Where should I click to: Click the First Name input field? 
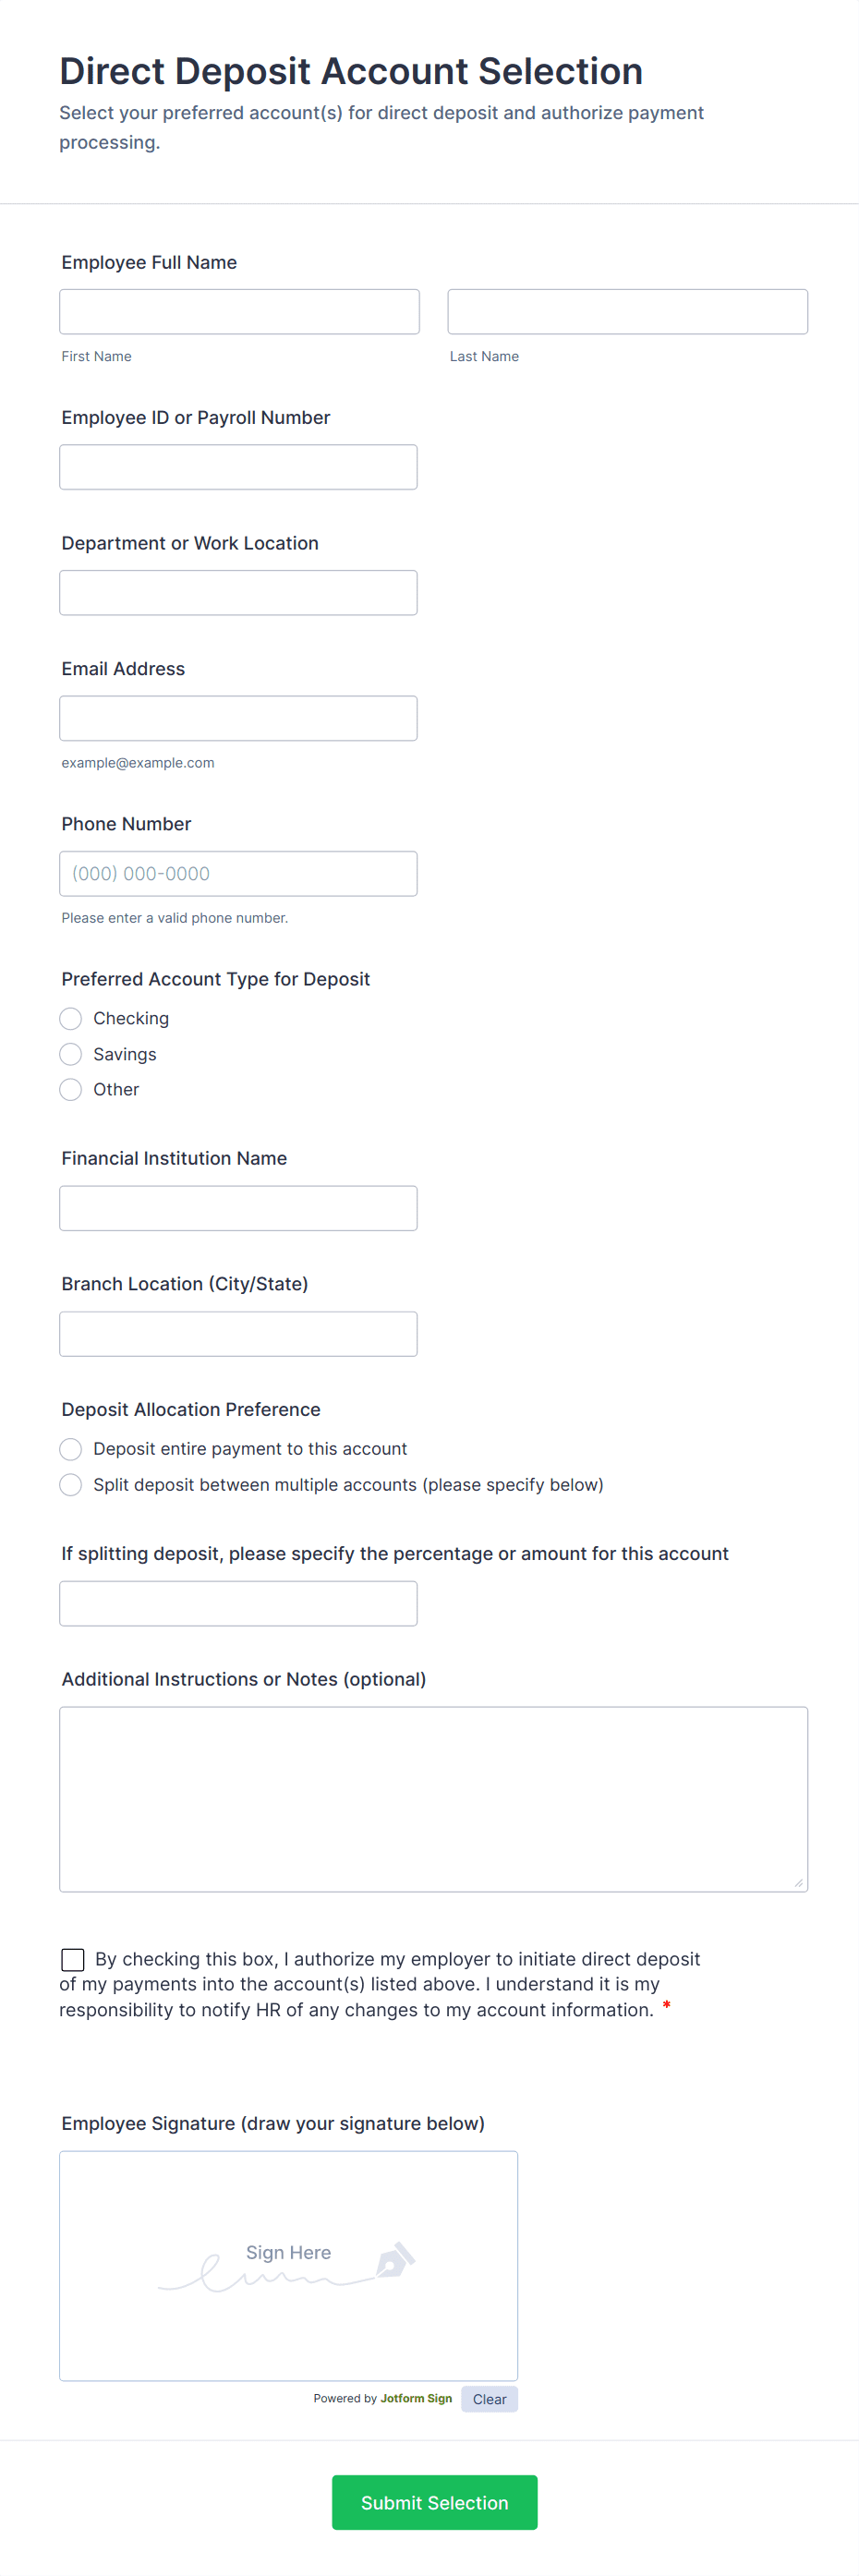[239, 311]
